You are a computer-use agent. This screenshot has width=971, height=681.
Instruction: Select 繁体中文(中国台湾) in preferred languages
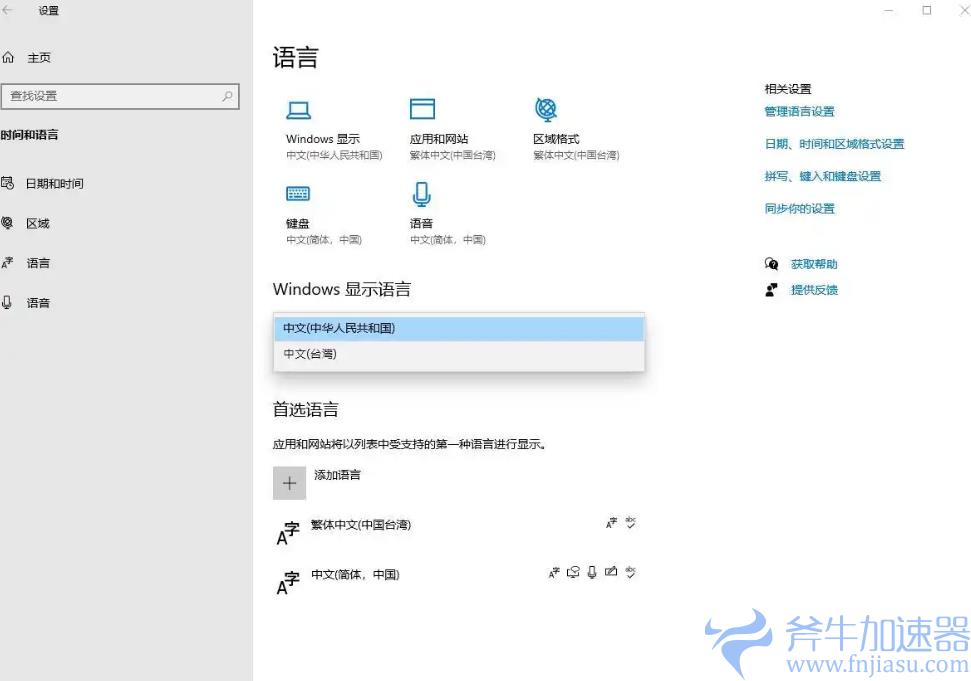click(361, 525)
